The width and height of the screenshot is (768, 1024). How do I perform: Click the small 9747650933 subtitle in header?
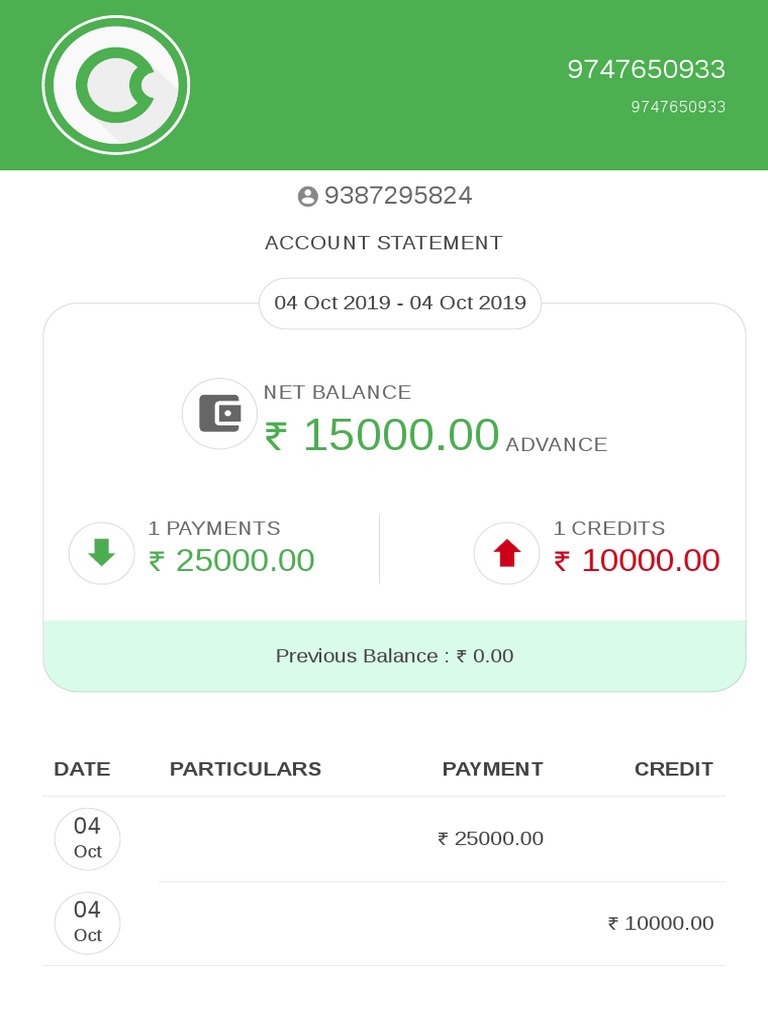click(678, 106)
